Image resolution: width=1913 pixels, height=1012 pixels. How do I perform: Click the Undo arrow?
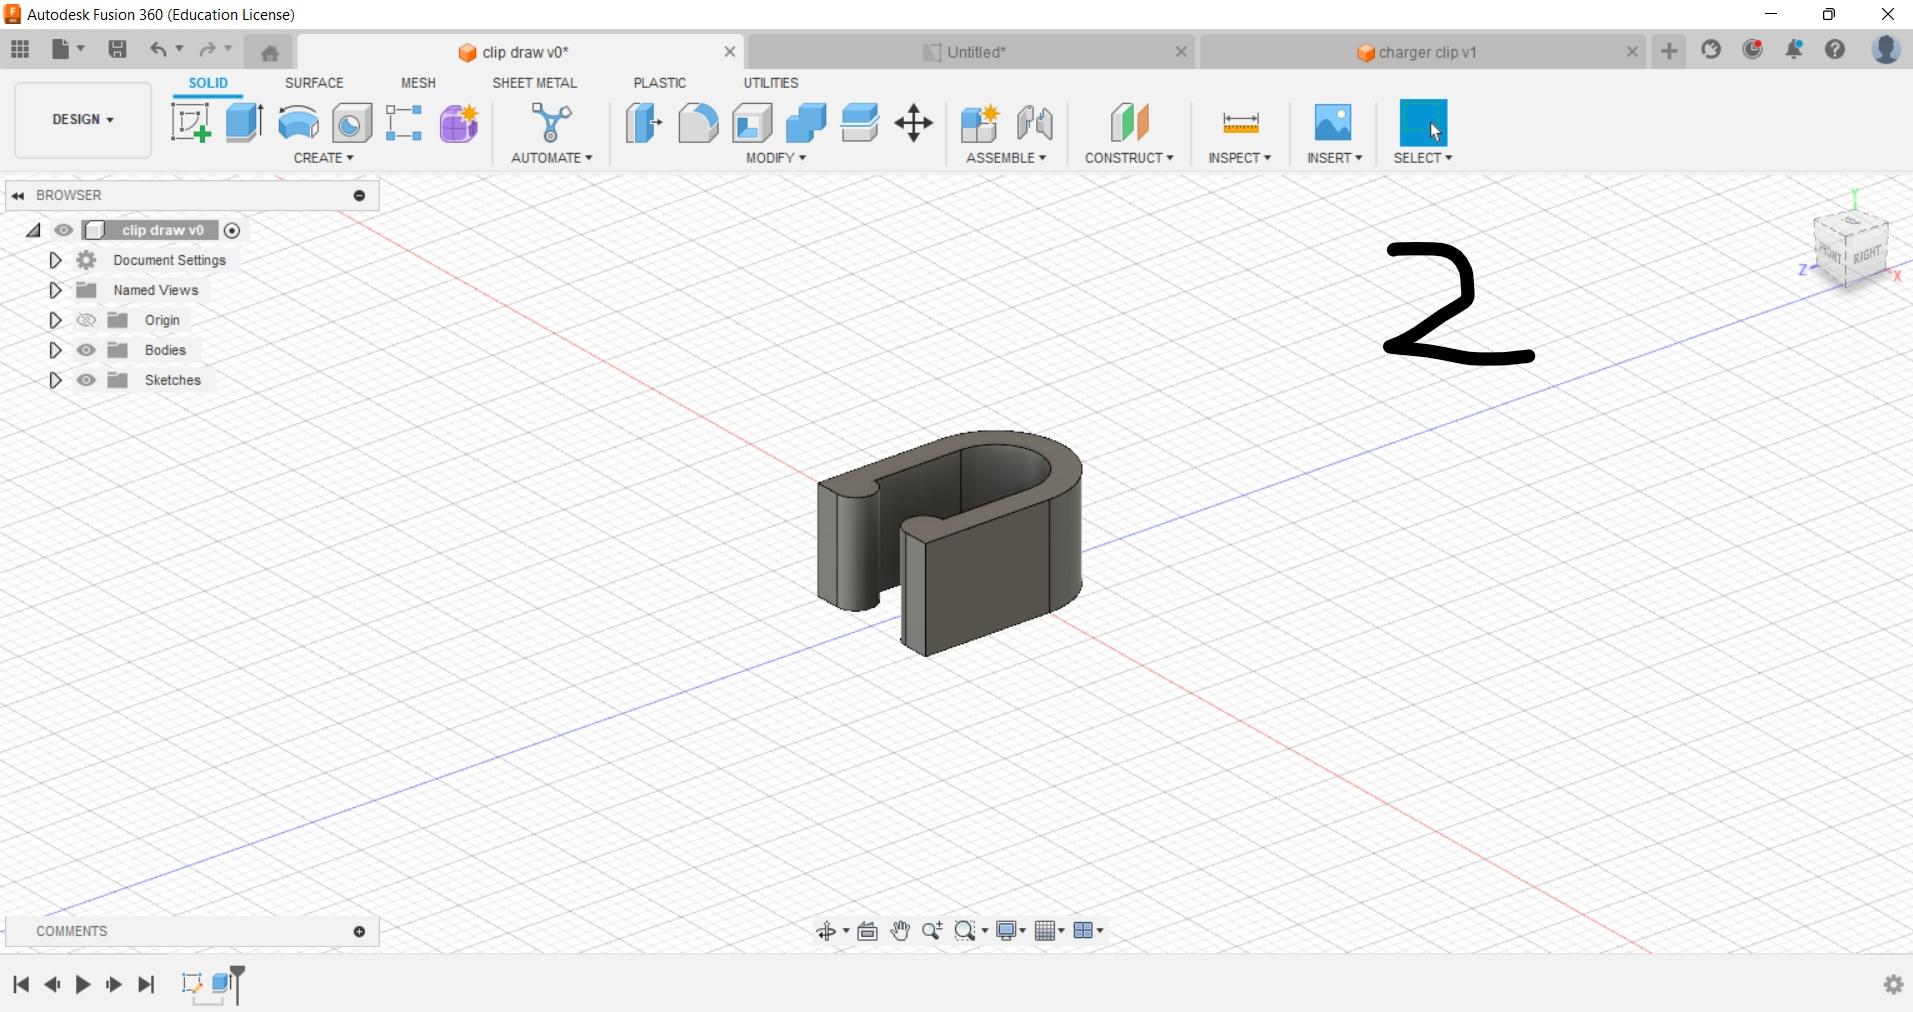[158, 49]
